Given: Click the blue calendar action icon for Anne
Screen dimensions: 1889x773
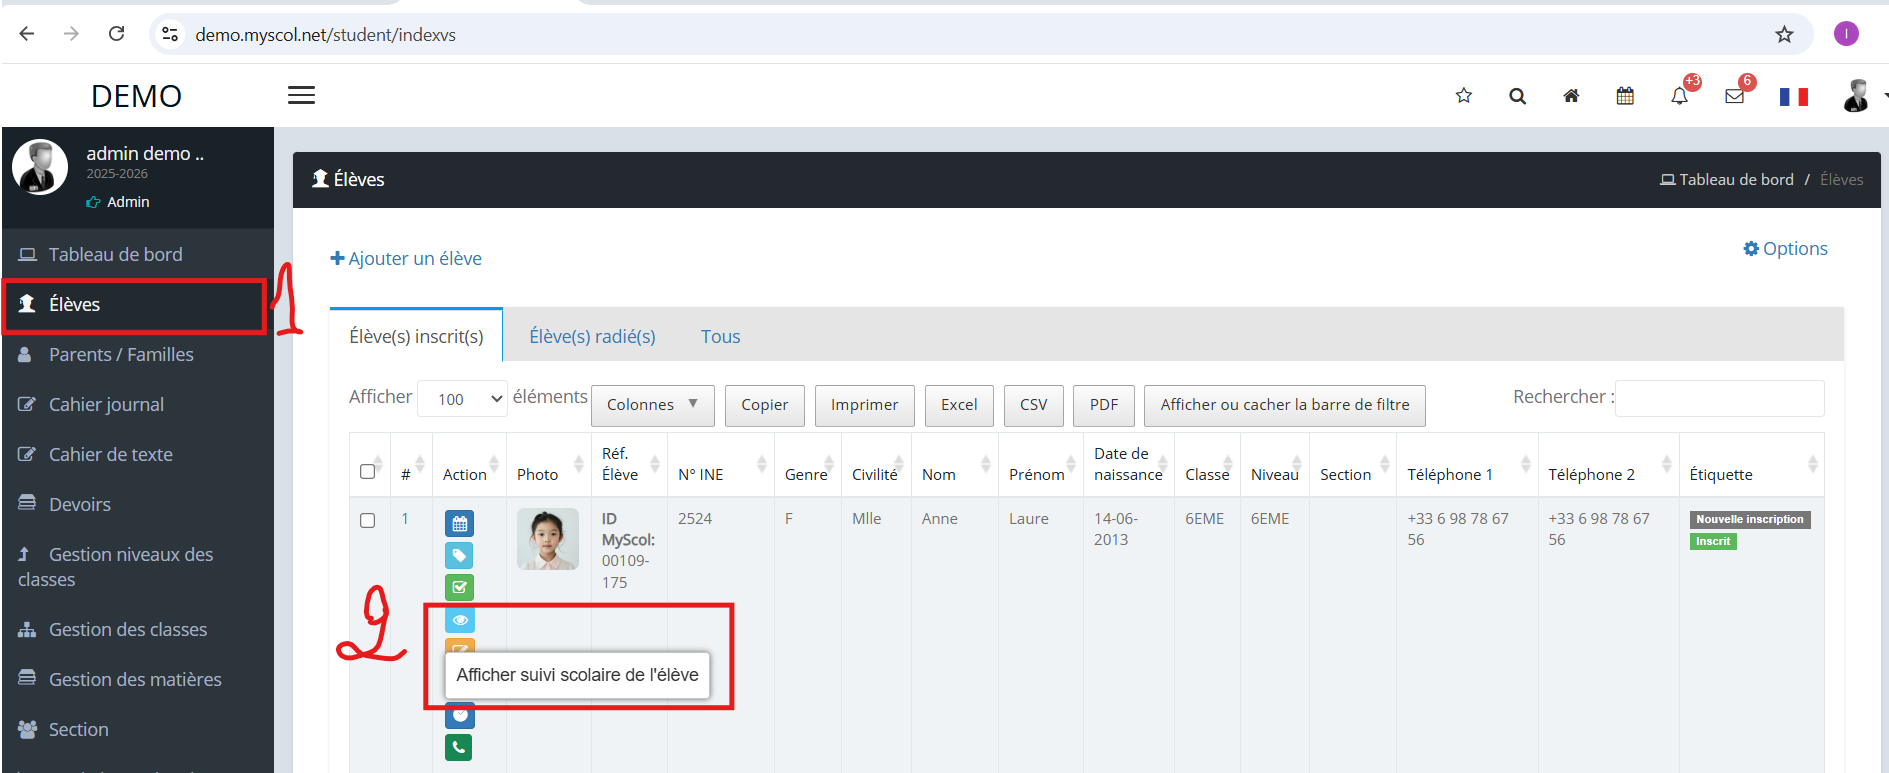Looking at the screenshot, I should (x=459, y=523).
